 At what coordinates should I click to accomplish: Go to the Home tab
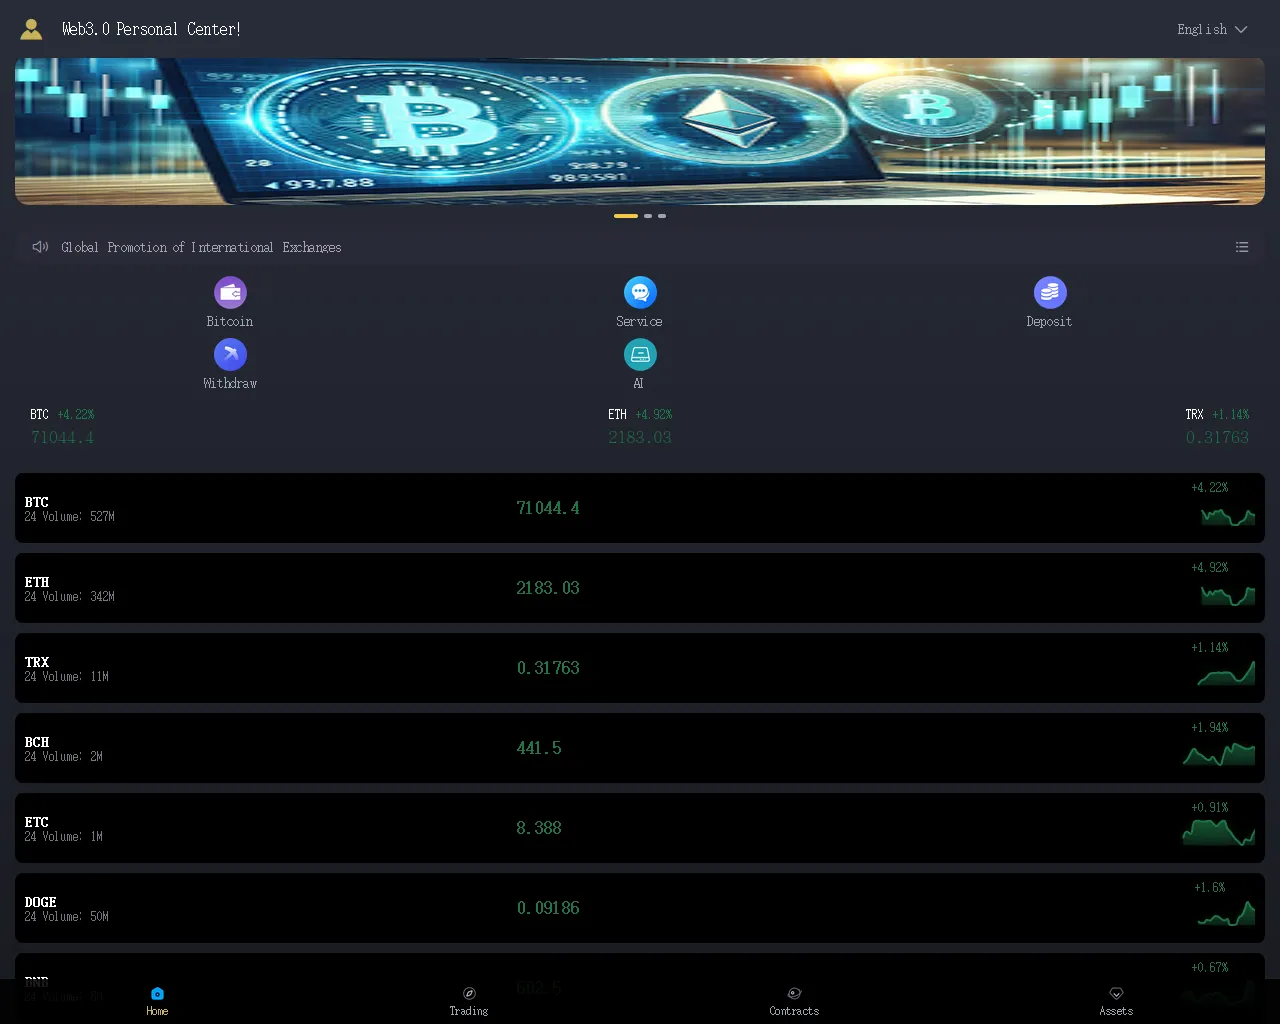click(x=157, y=1001)
